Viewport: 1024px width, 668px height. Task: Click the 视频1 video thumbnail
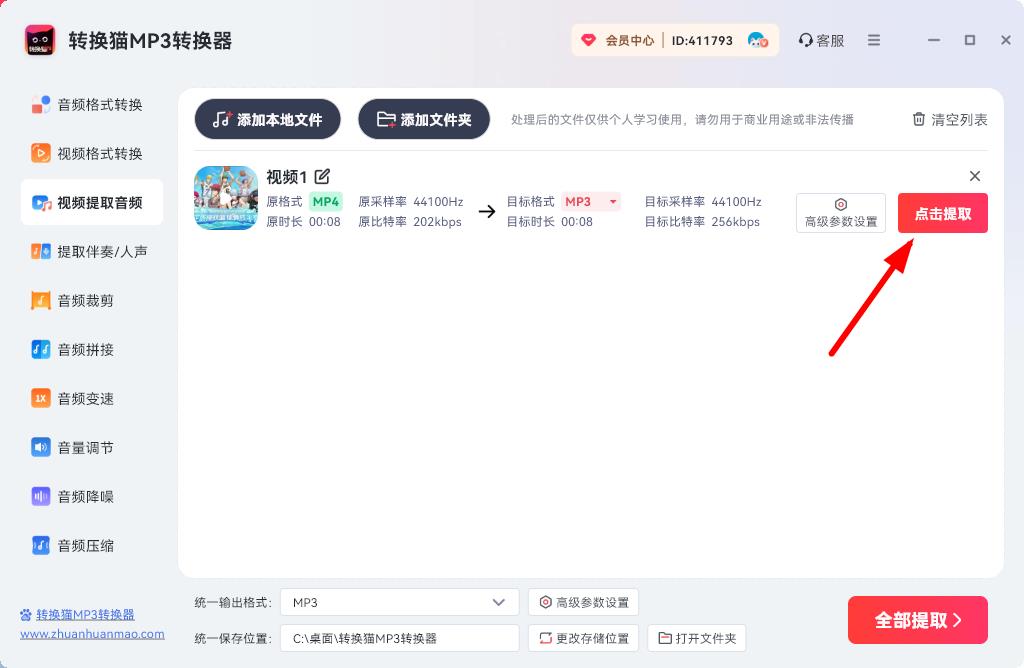226,197
